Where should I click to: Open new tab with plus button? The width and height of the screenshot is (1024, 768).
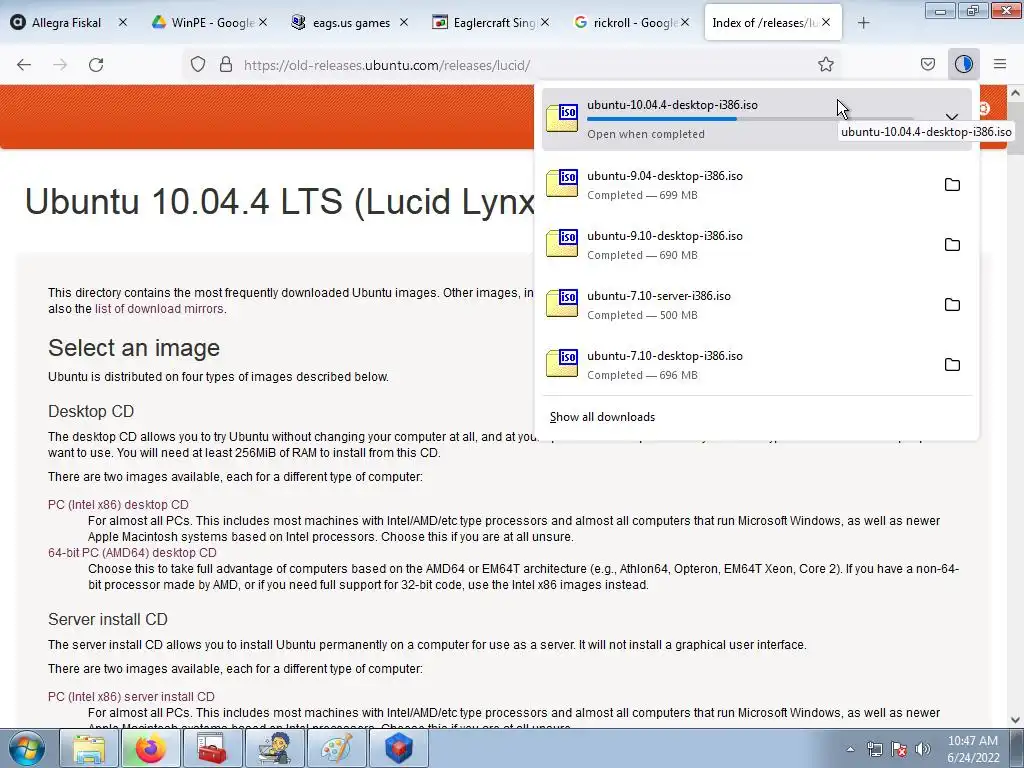click(x=863, y=23)
